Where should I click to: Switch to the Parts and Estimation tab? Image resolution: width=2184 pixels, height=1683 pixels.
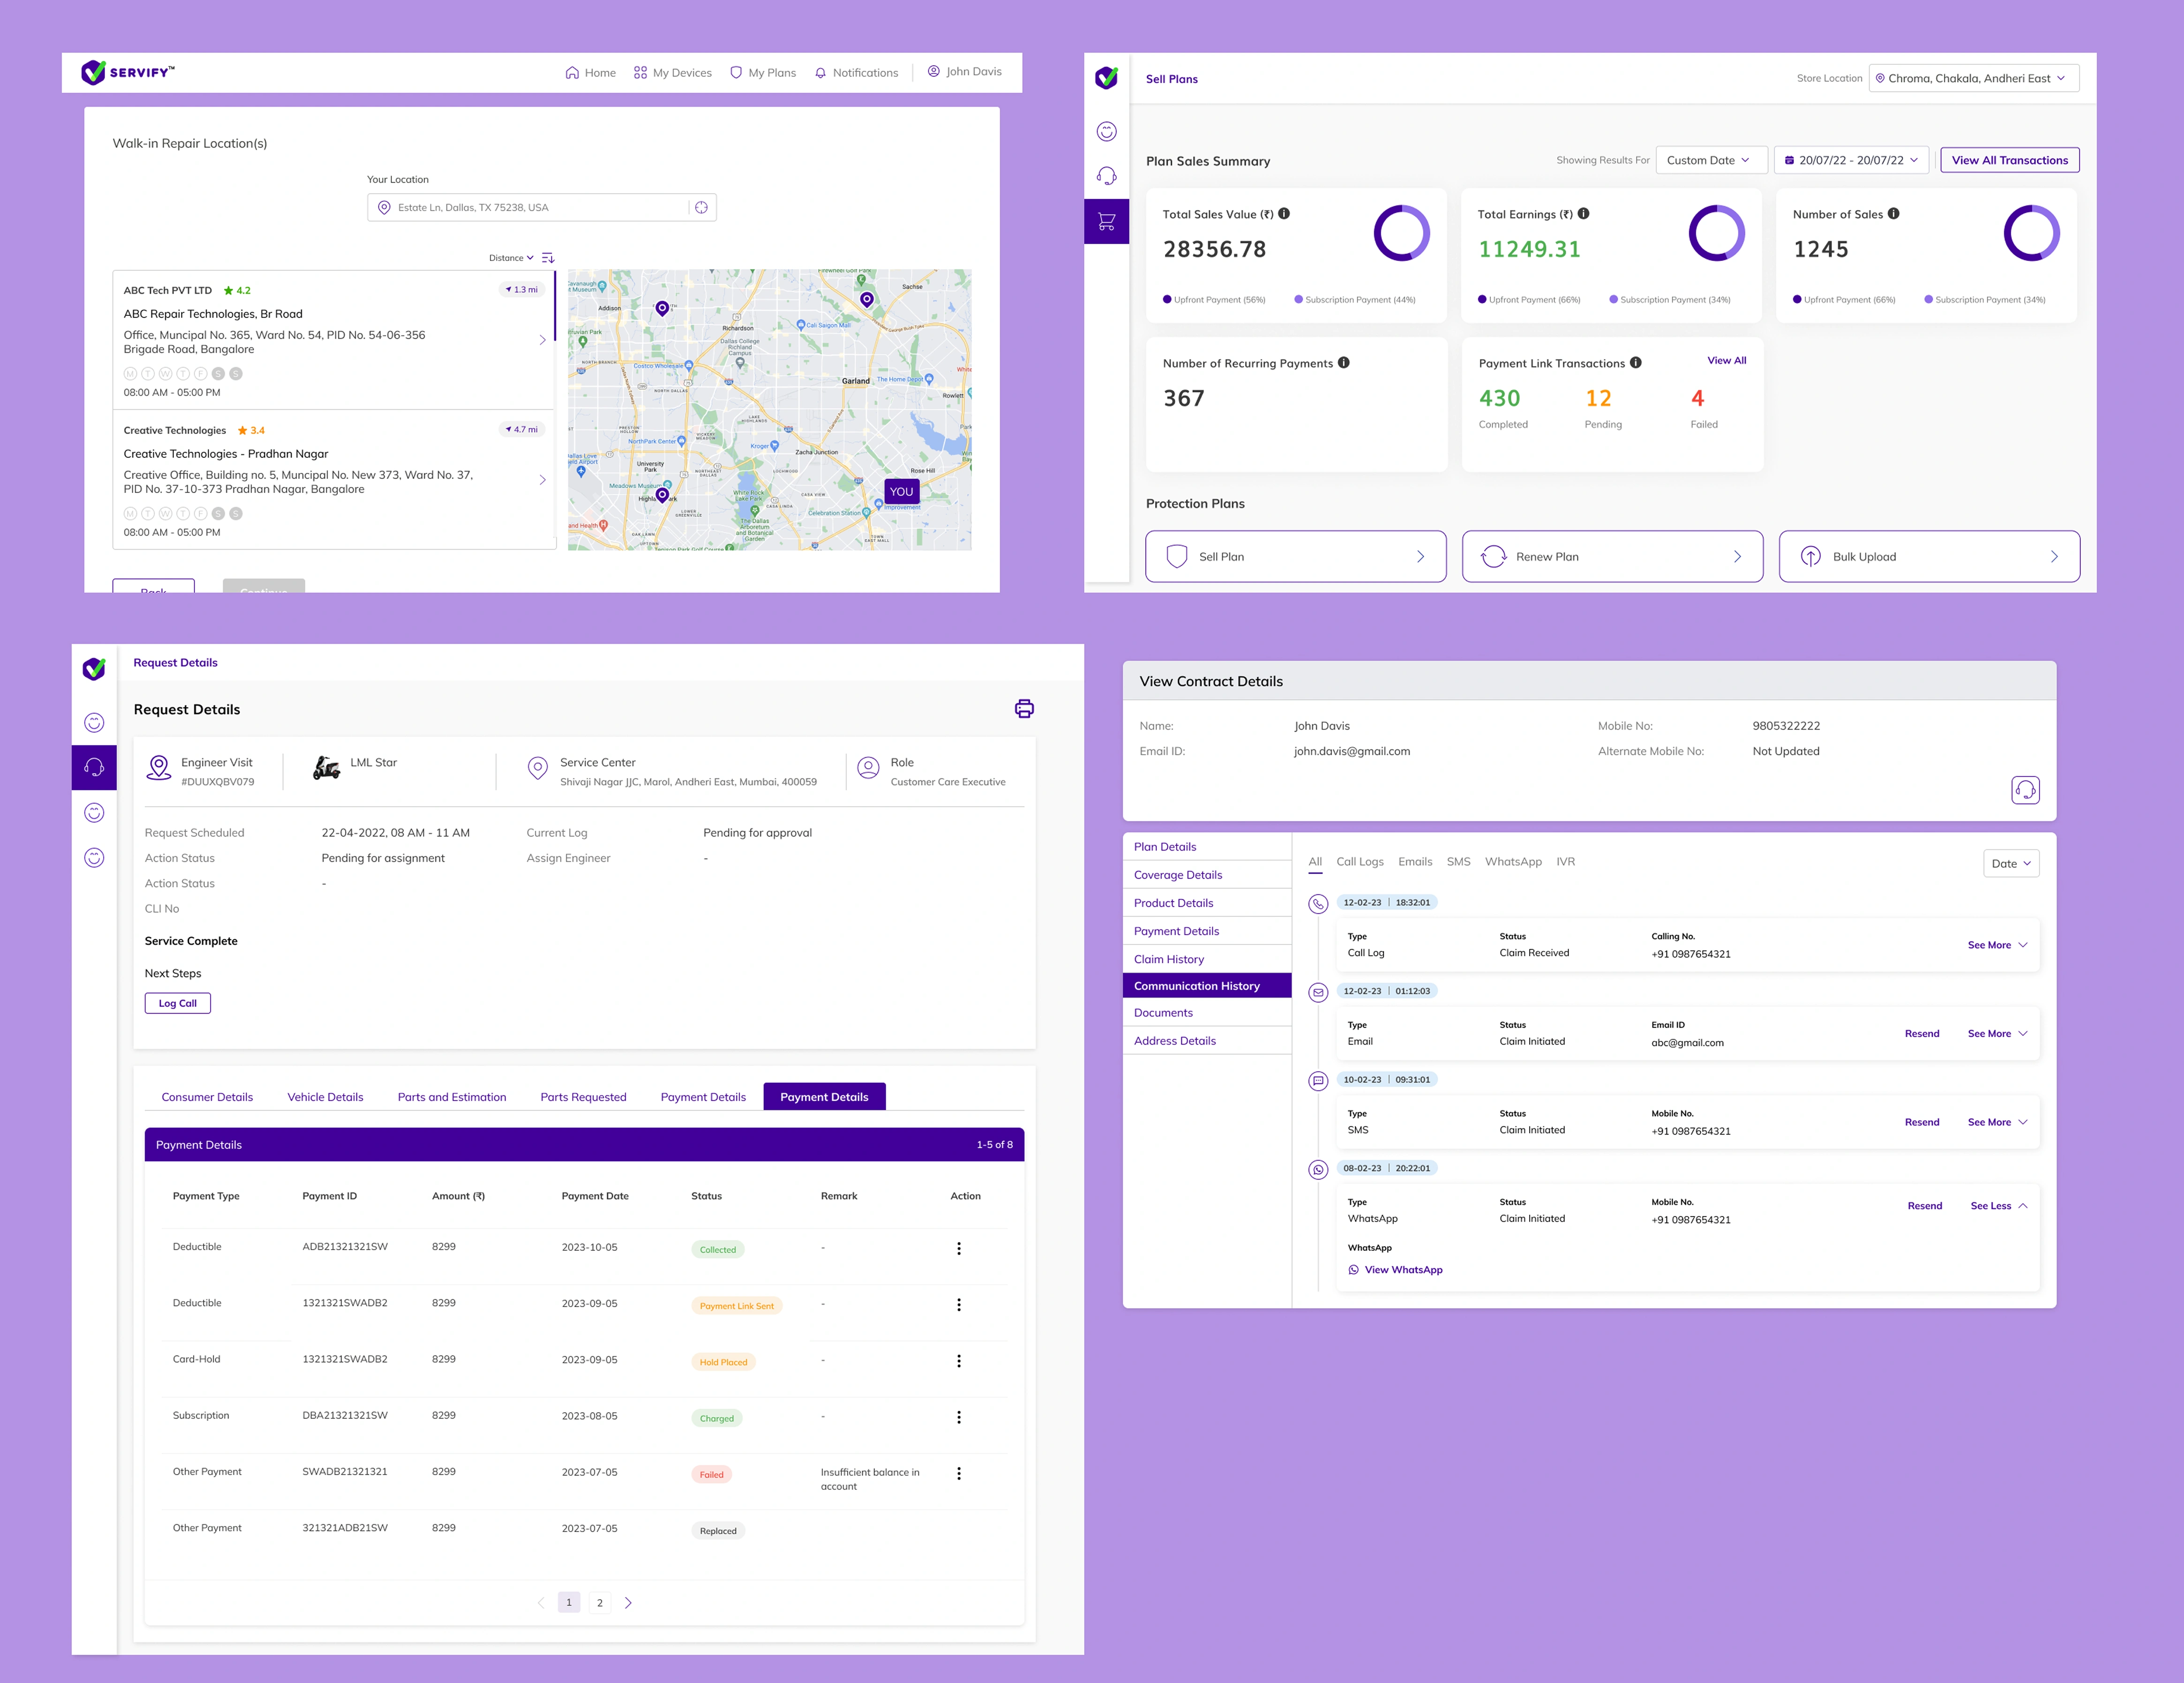pyautogui.click(x=452, y=1097)
